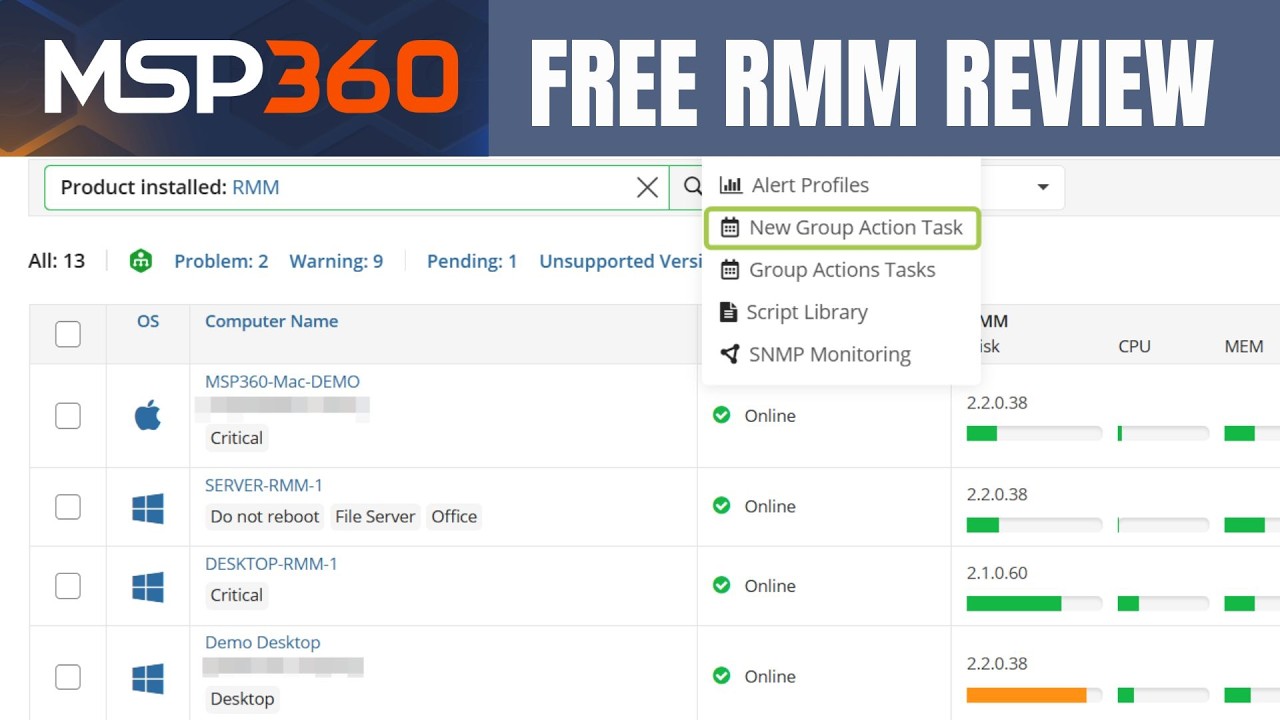Click the disk usage bar for MSP360-Mac-DEMO
This screenshot has height=720, width=1280.
[1034, 433]
